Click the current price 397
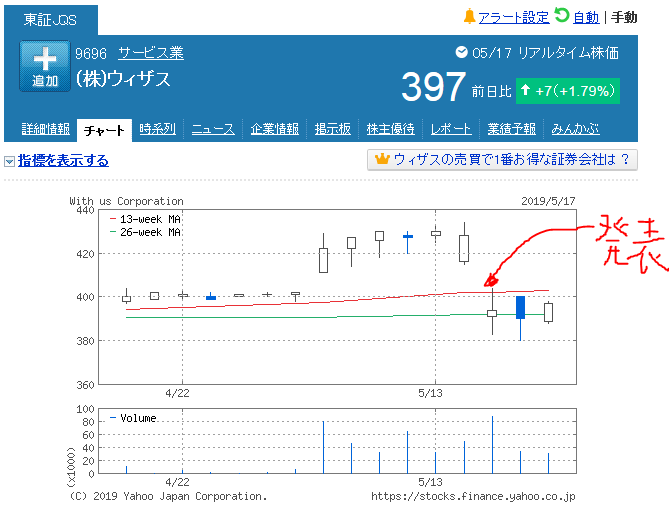The image size is (669, 512). (x=433, y=87)
